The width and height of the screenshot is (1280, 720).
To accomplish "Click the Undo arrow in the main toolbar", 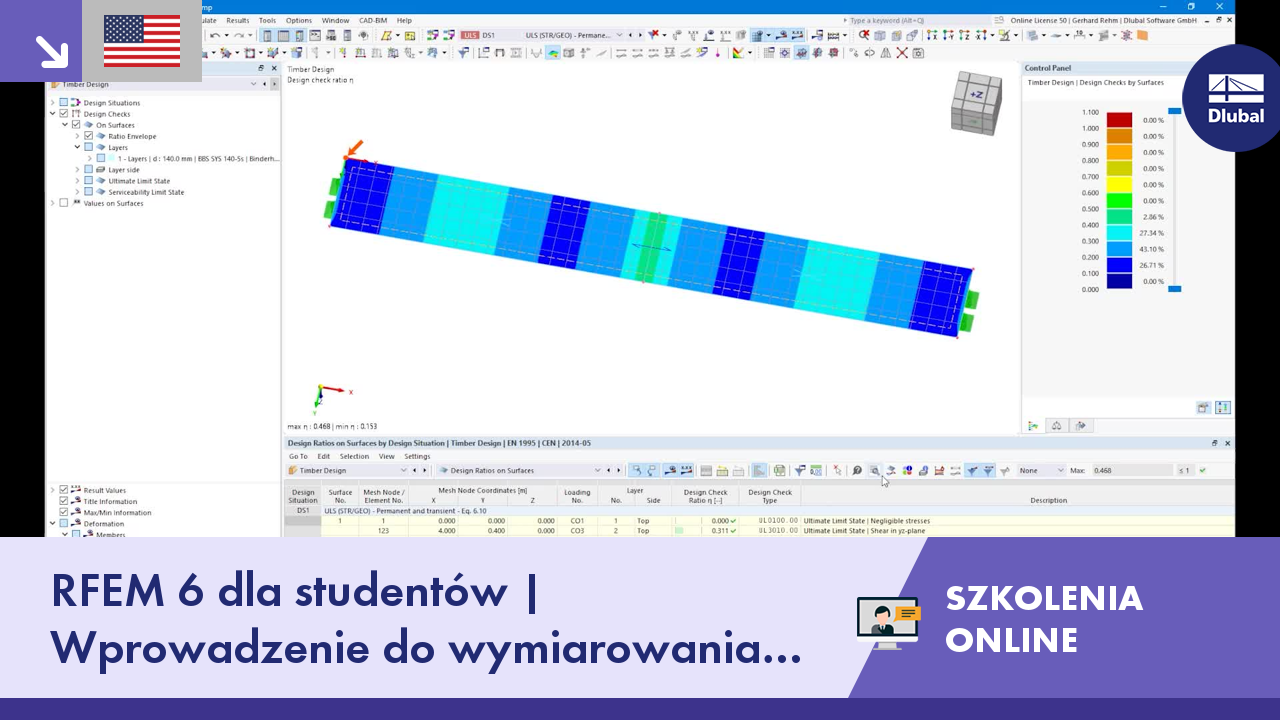I will [x=215, y=35].
